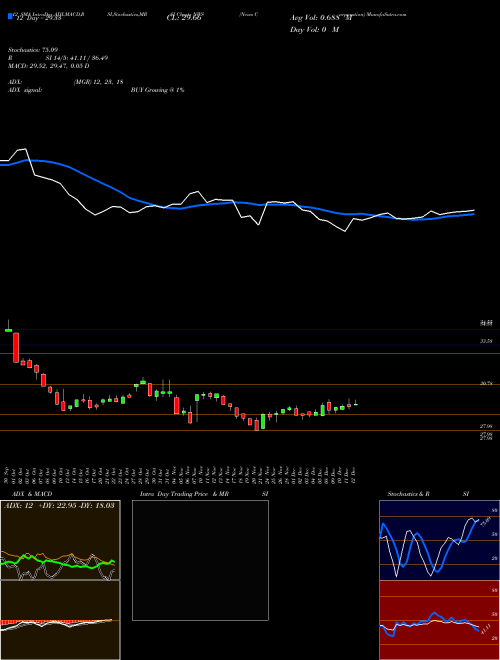Click the '41.11' value on RSI chart
500x660 pixels.
tap(485, 630)
